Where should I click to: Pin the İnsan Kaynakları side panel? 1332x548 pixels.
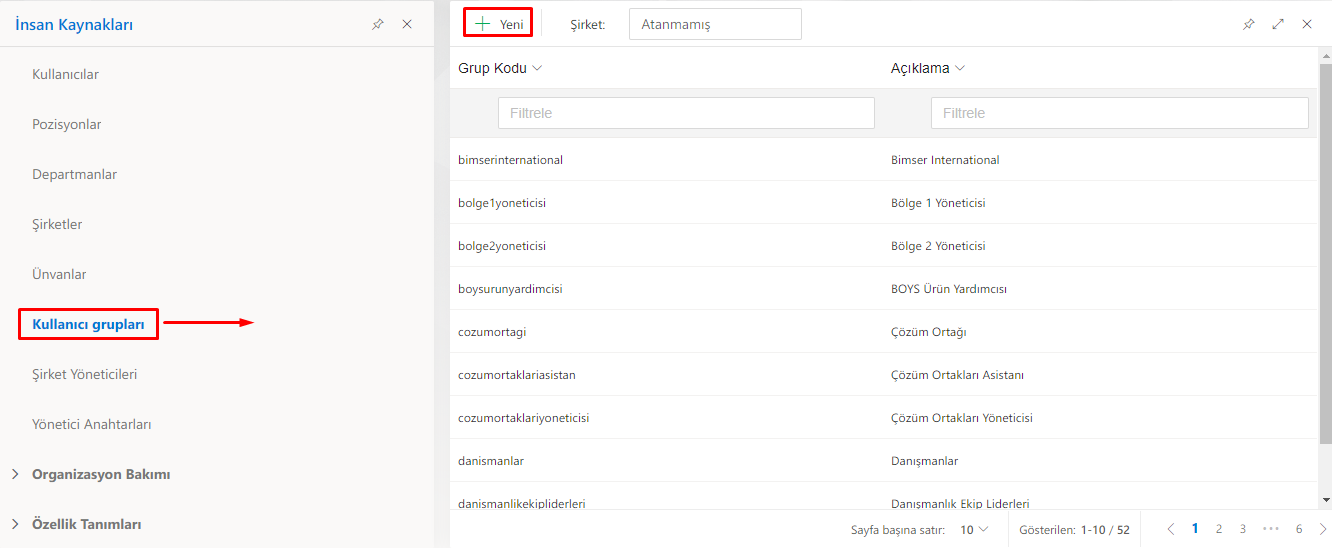pyautogui.click(x=377, y=24)
